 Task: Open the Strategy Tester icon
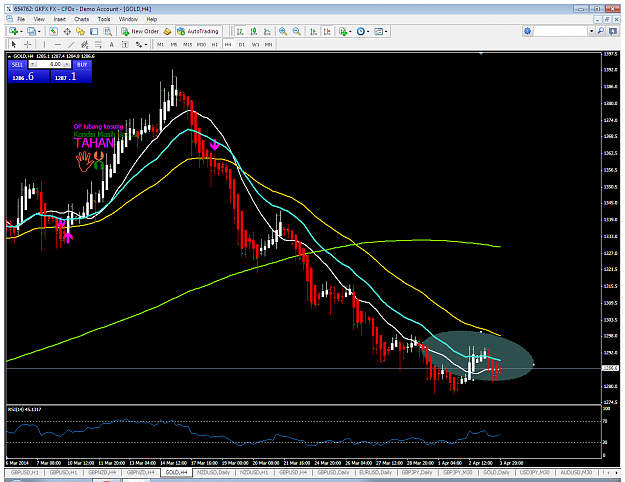coord(108,31)
